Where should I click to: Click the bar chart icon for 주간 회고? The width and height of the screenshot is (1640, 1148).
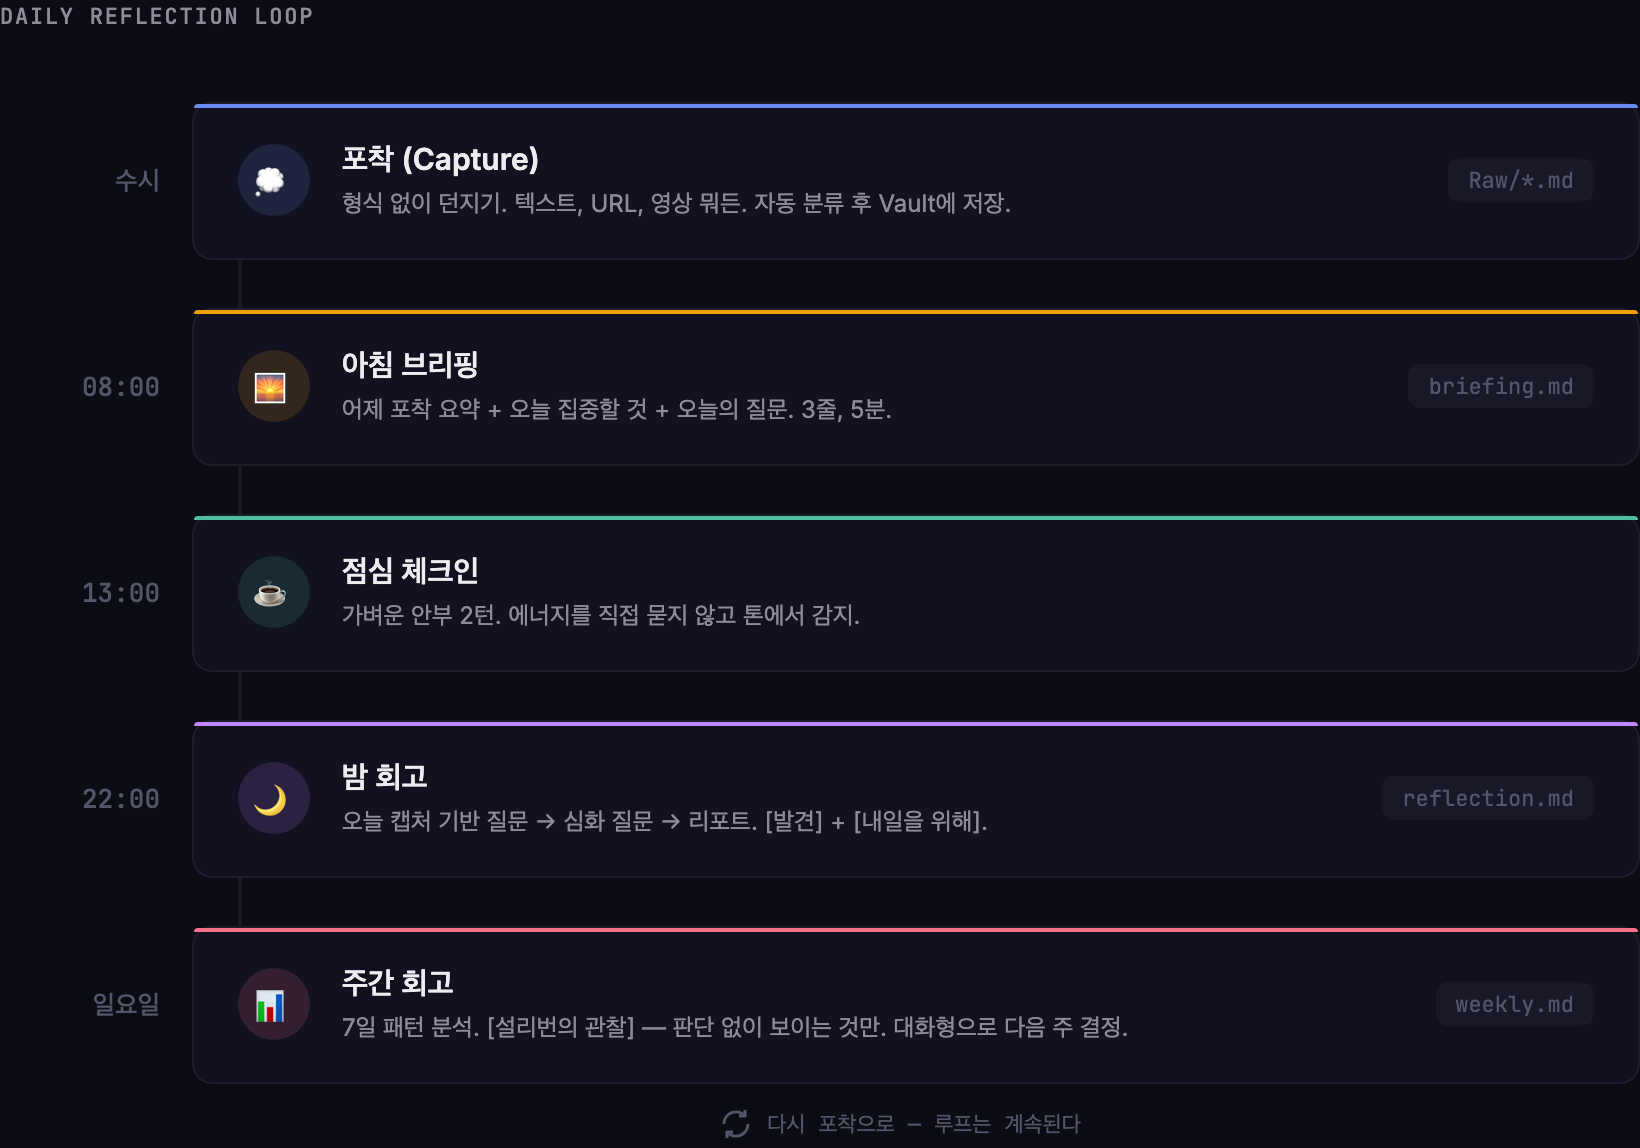(273, 1004)
